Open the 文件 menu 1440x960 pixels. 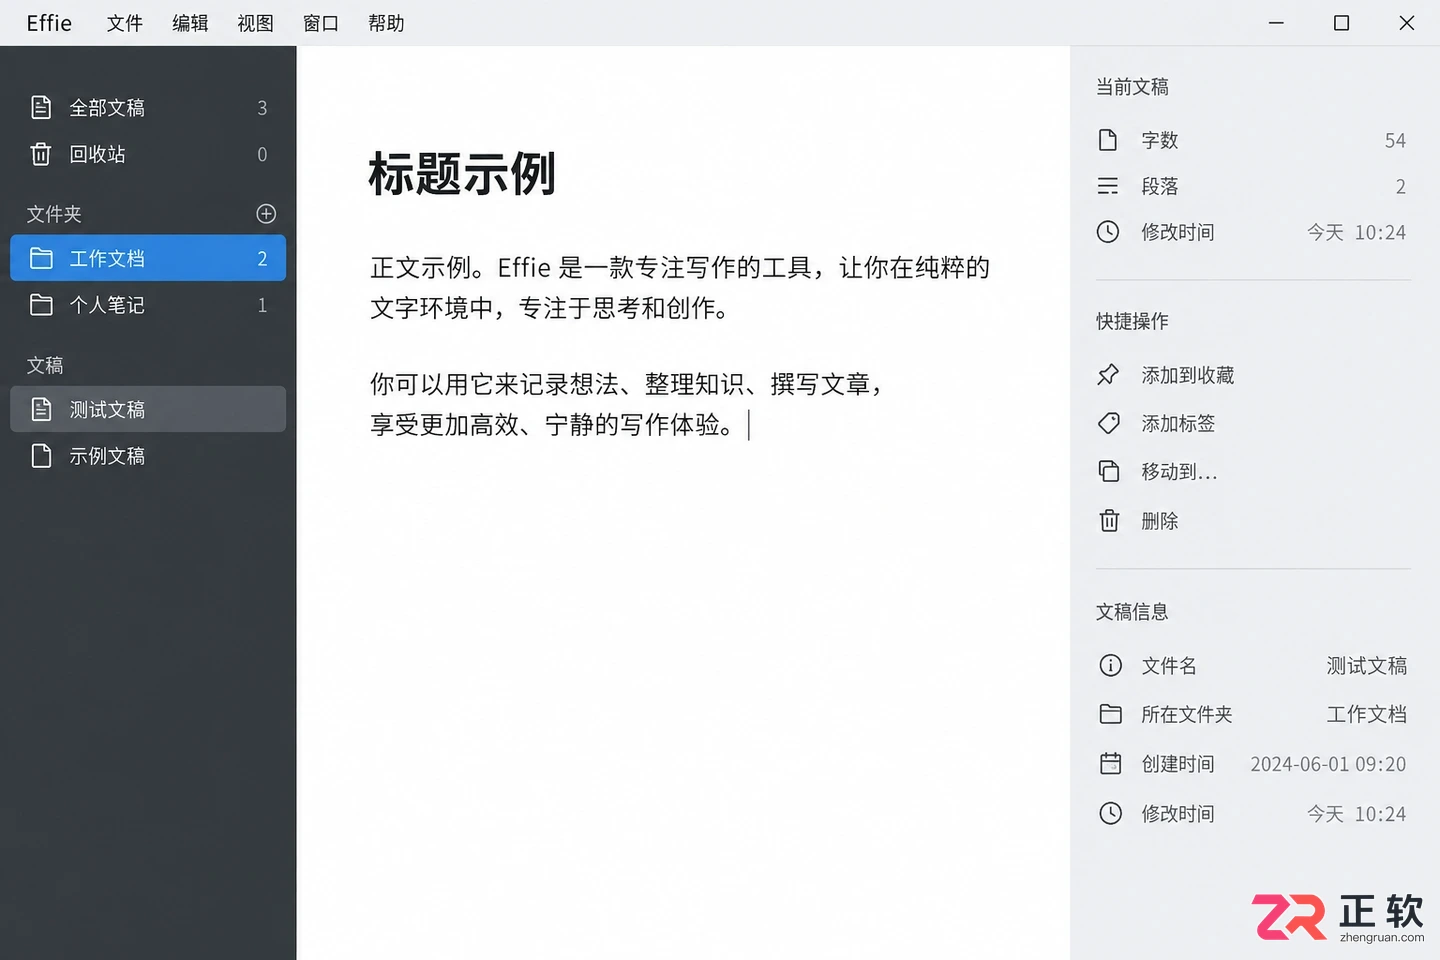[x=125, y=23]
